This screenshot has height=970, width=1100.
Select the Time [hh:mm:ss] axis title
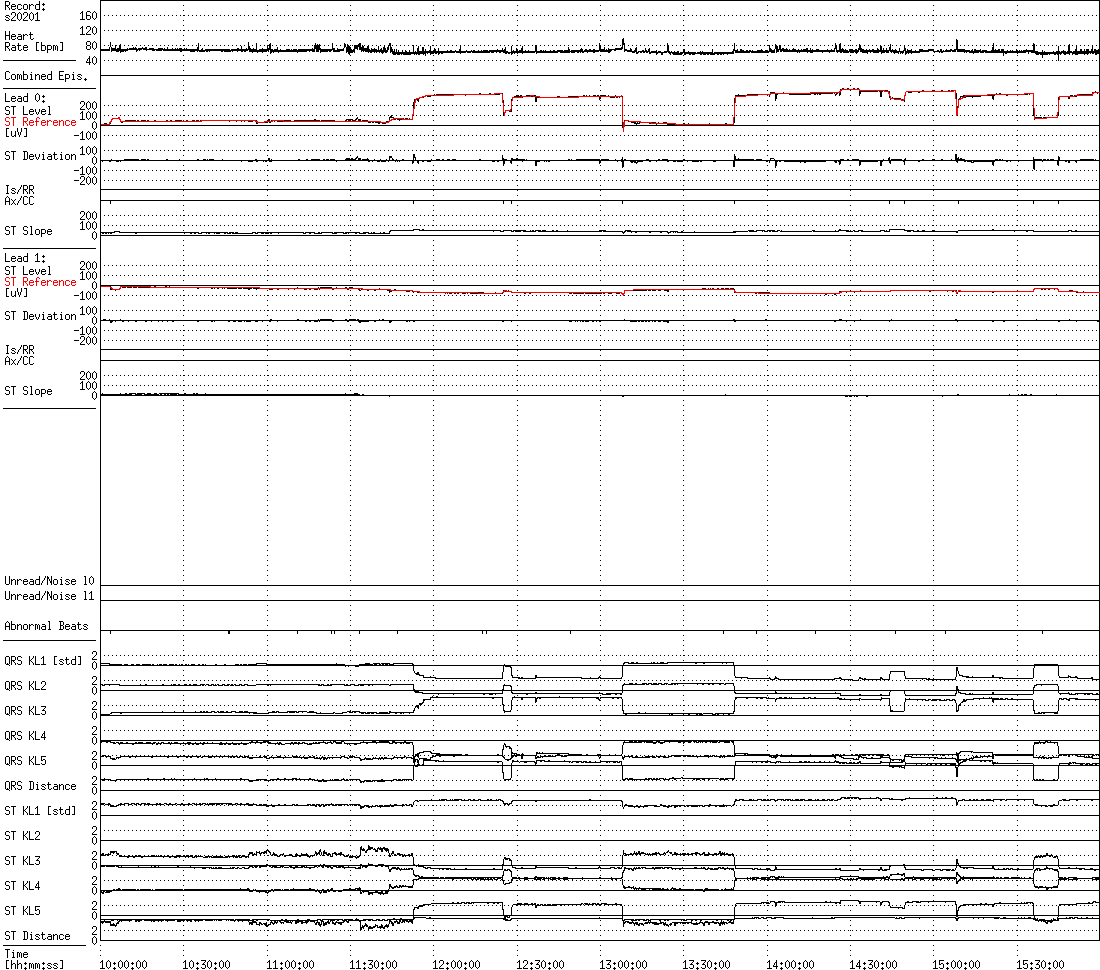click(x=32, y=960)
